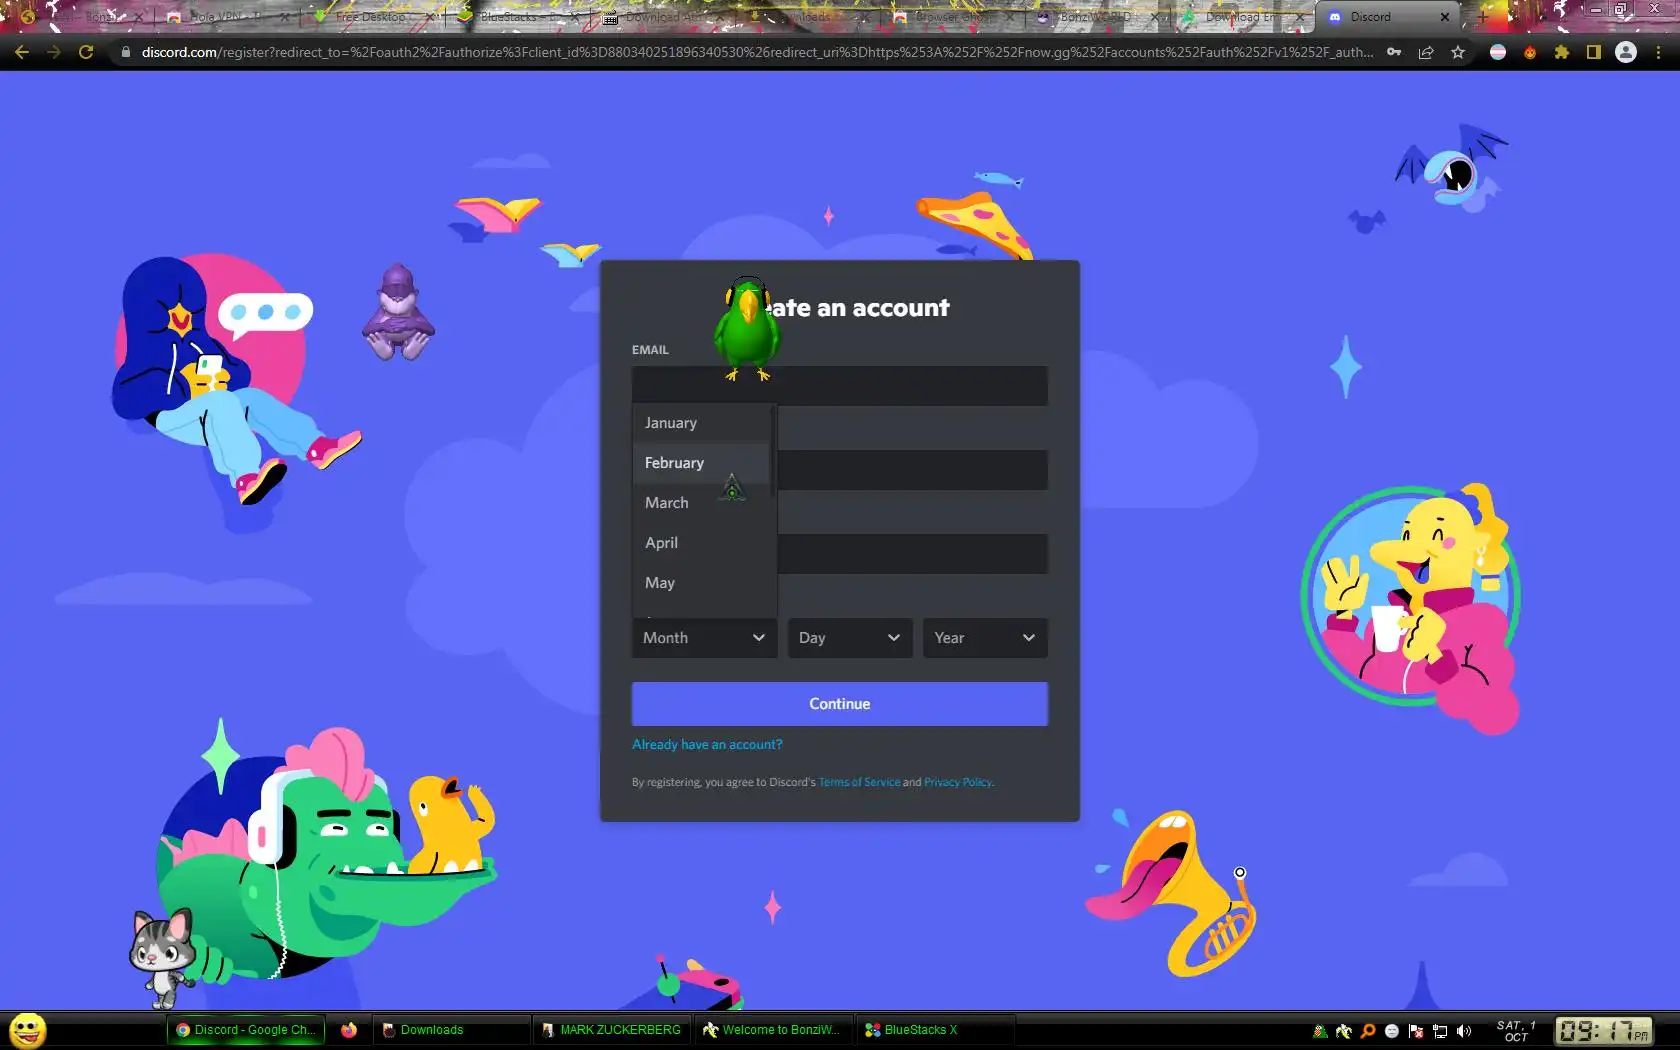Viewport: 1680px width, 1050px height.
Task: Close the Discord browser tab
Action: point(1444,17)
